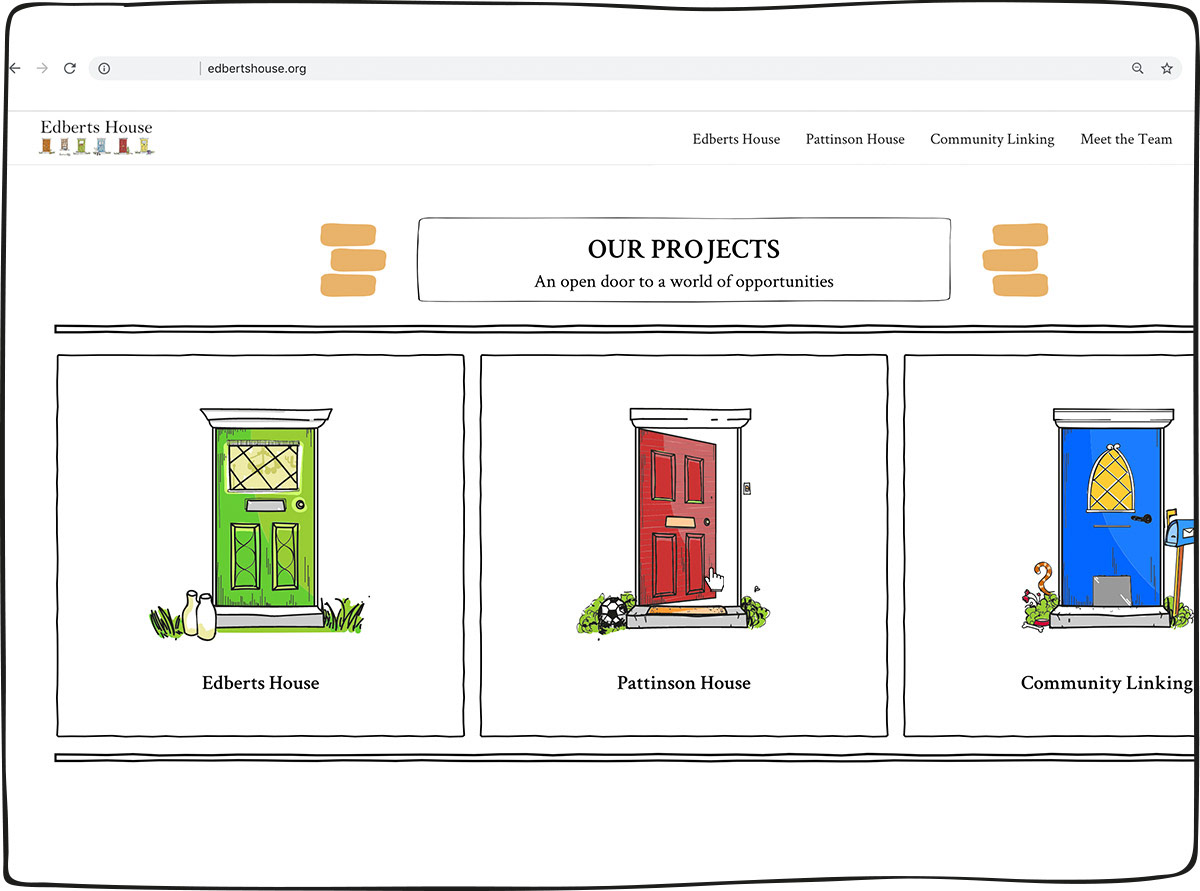Click the green door illustration
Screen dimensions: 1200x891
pos(260,523)
